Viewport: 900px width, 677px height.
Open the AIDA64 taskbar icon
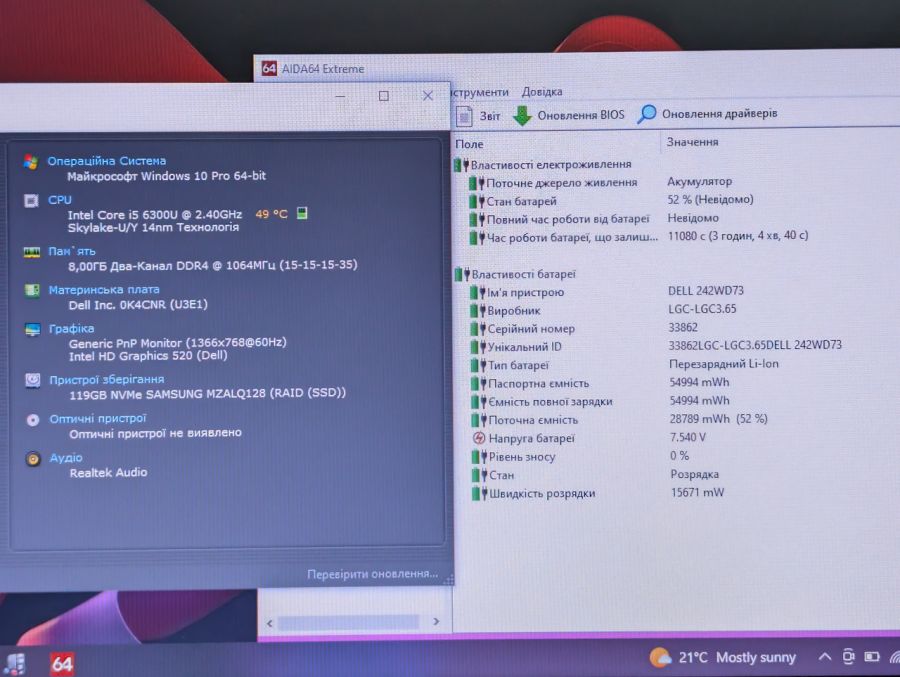pyautogui.click(x=62, y=664)
